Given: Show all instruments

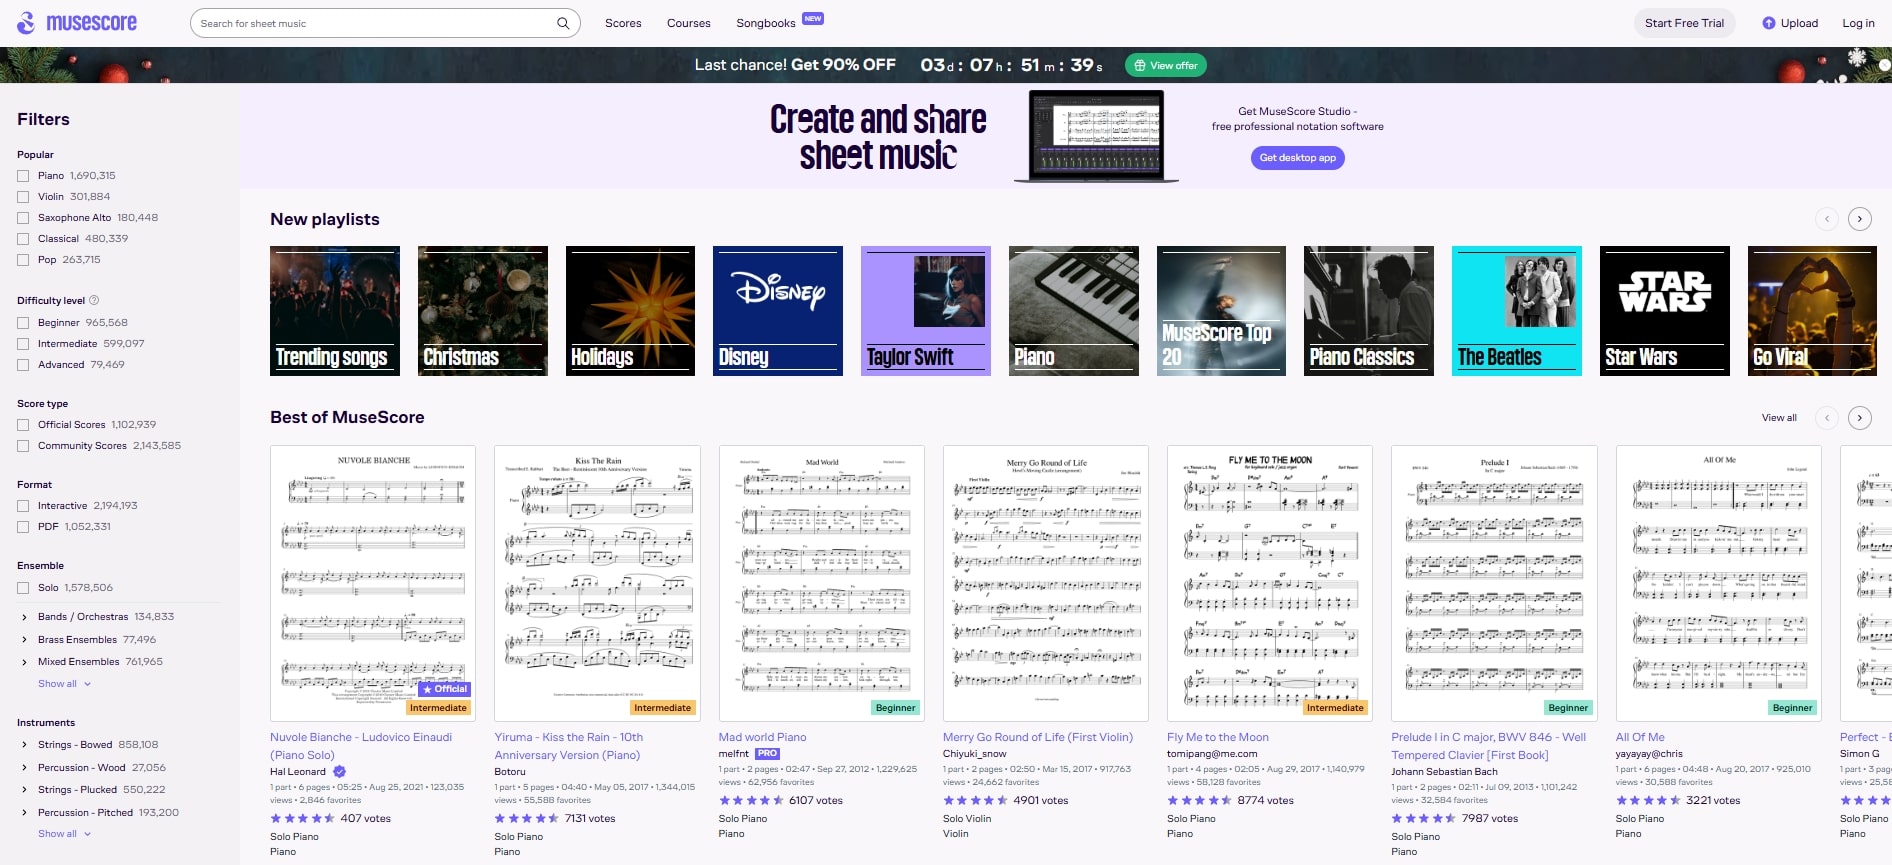Looking at the screenshot, I should pyautogui.click(x=64, y=834).
